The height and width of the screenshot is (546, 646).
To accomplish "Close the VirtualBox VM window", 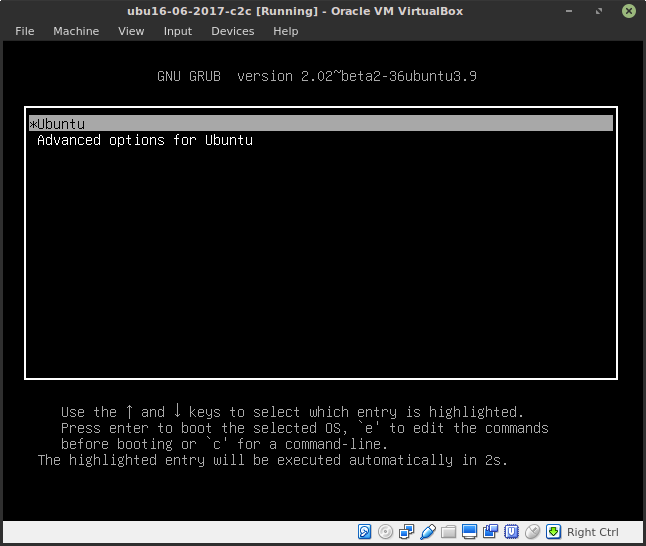I will tap(629, 11).
